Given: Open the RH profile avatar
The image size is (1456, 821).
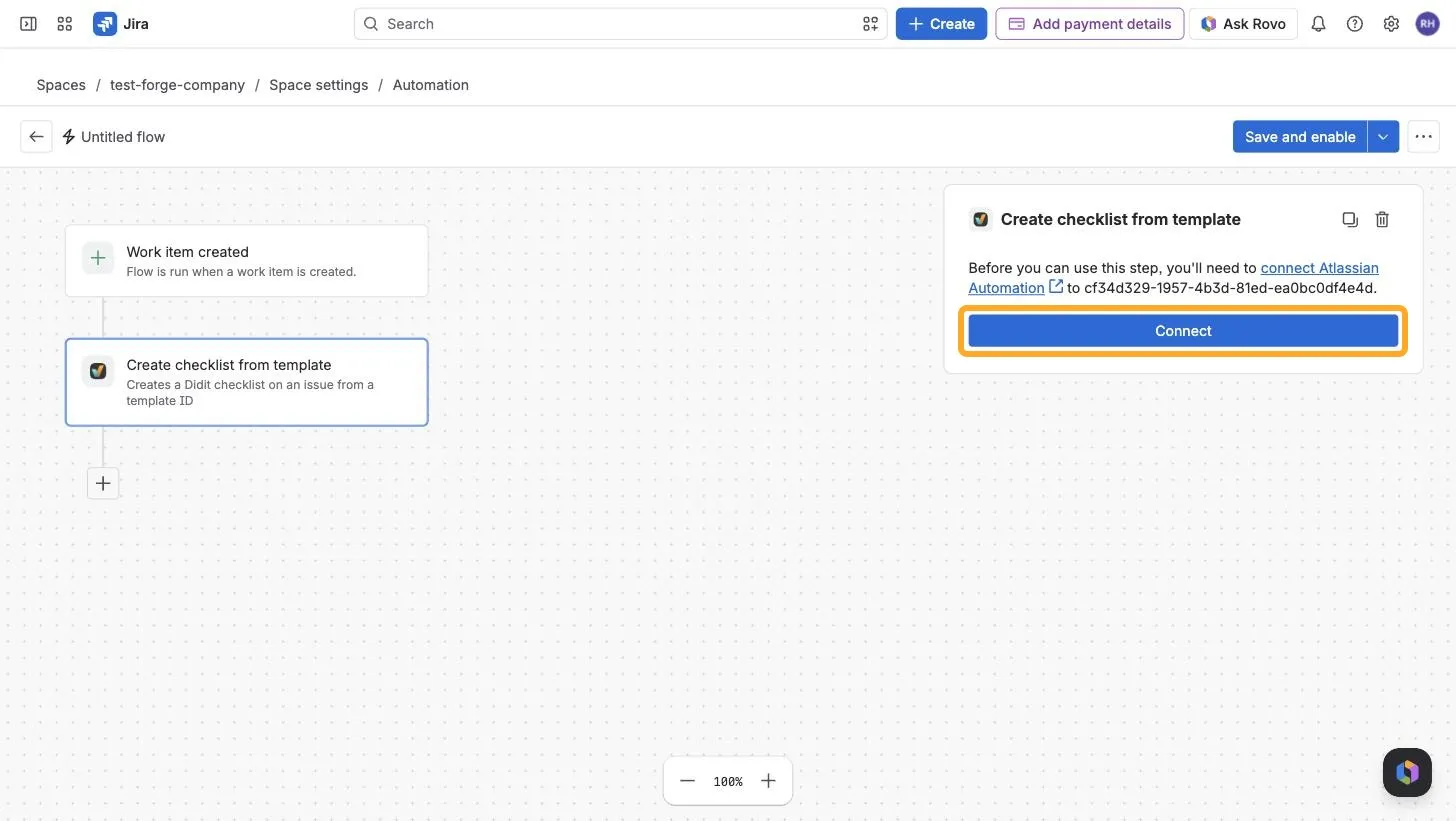Looking at the screenshot, I should pyautogui.click(x=1427, y=24).
